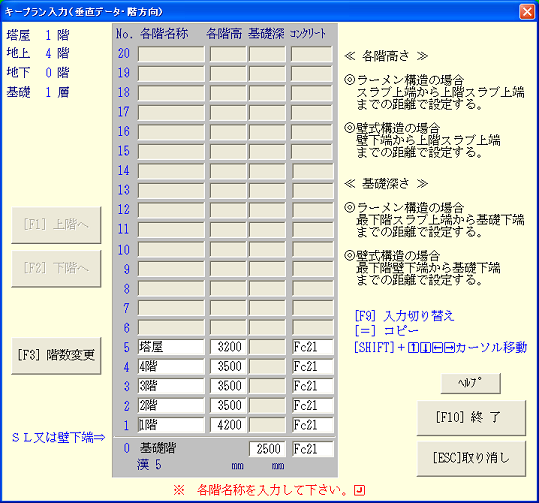Select the 4200 height field for floor 1
Screen dimensions: 539x503
coord(228,425)
